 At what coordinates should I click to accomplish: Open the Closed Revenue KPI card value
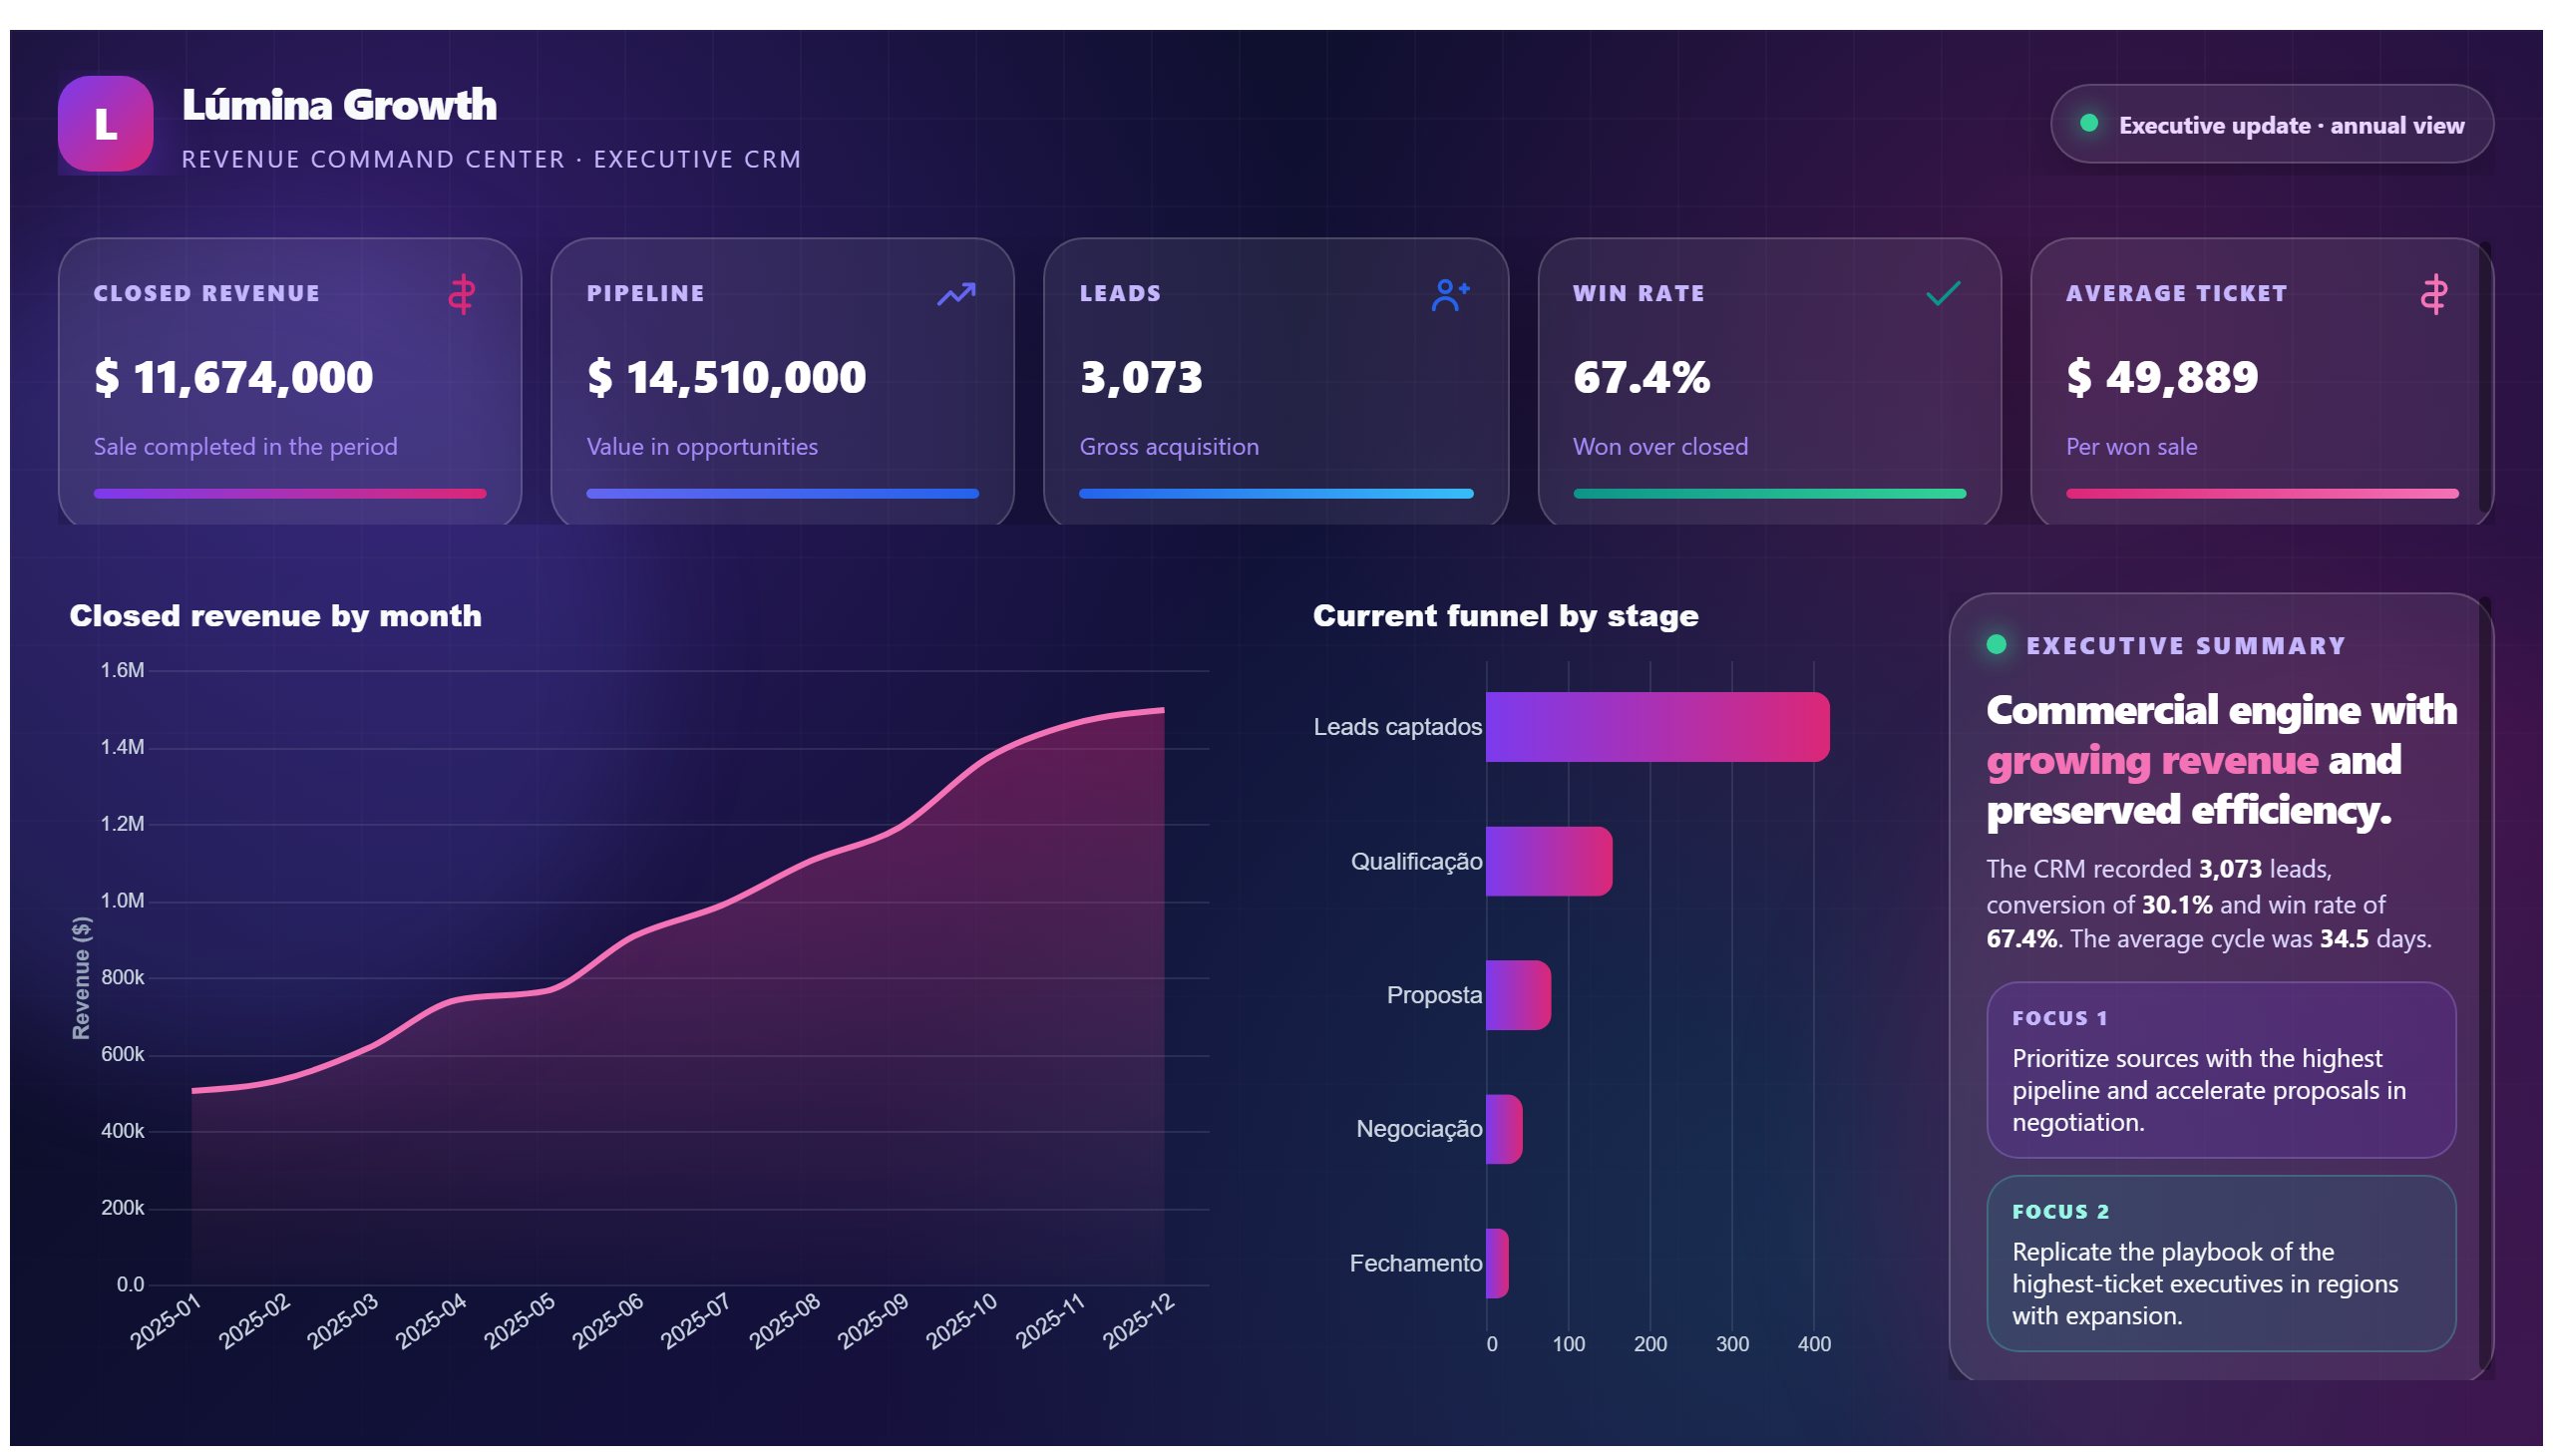(233, 377)
